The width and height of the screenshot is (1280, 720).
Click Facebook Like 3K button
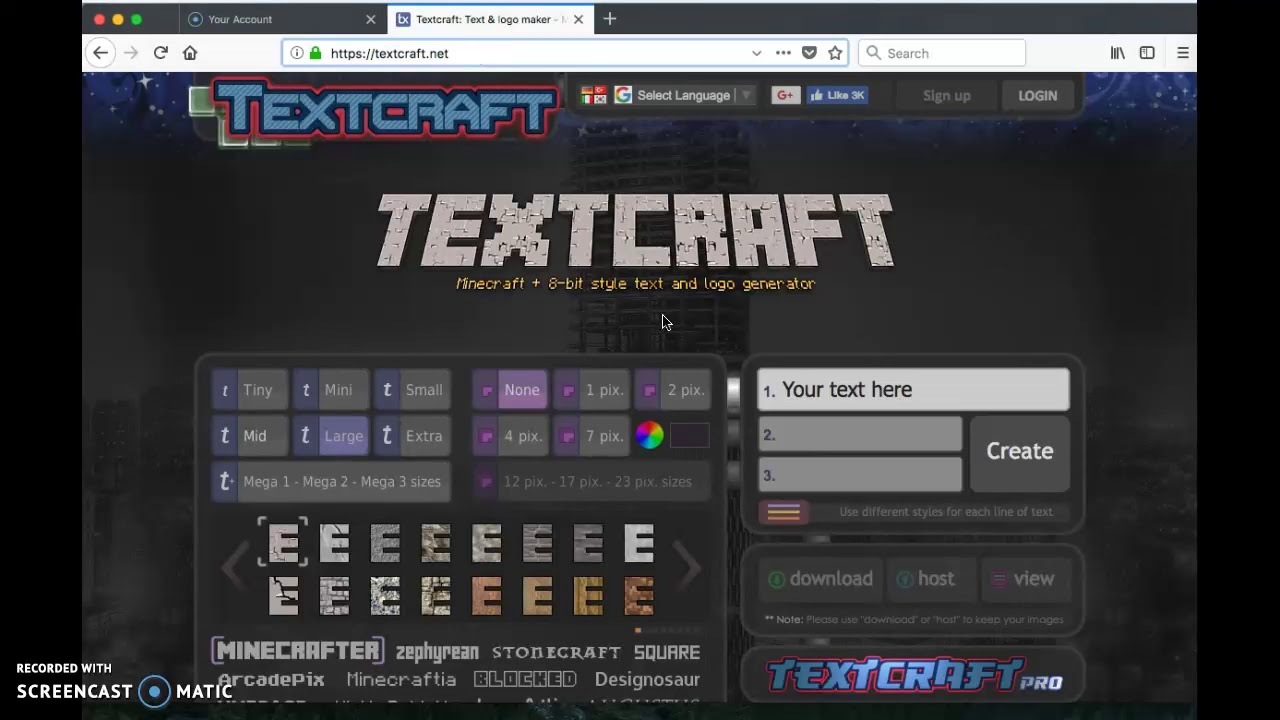pyautogui.click(x=838, y=95)
